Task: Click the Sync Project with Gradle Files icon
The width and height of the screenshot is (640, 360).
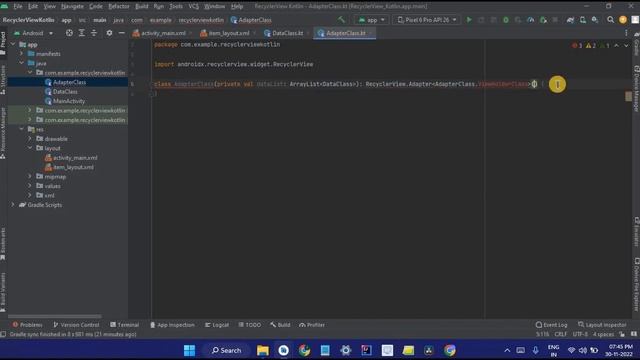Action: tap(570, 20)
